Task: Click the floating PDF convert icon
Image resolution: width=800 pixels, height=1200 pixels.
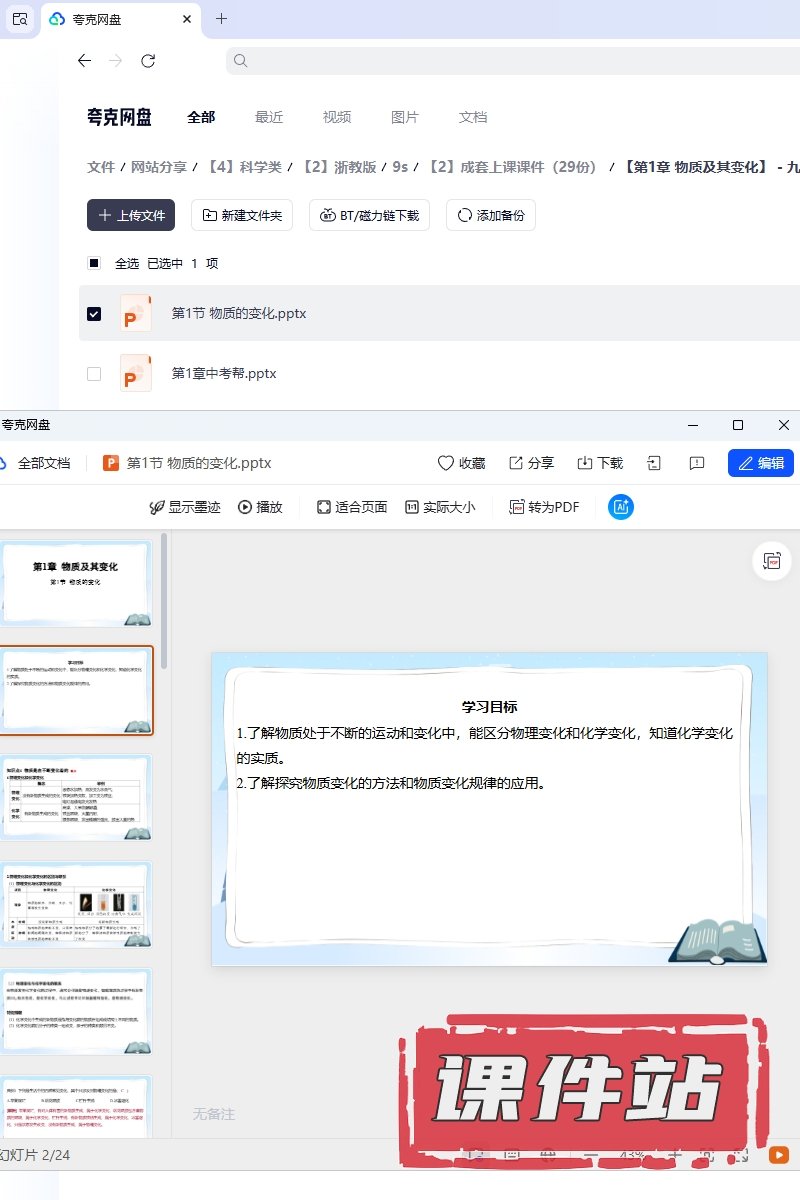Action: (771, 561)
